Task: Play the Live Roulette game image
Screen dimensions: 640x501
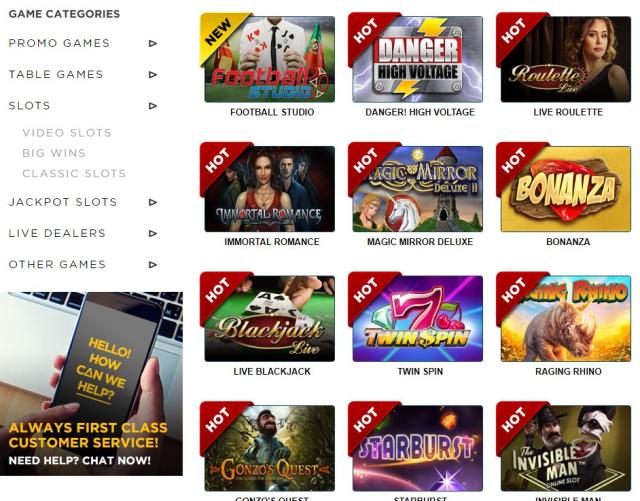Action: pos(566,59)
